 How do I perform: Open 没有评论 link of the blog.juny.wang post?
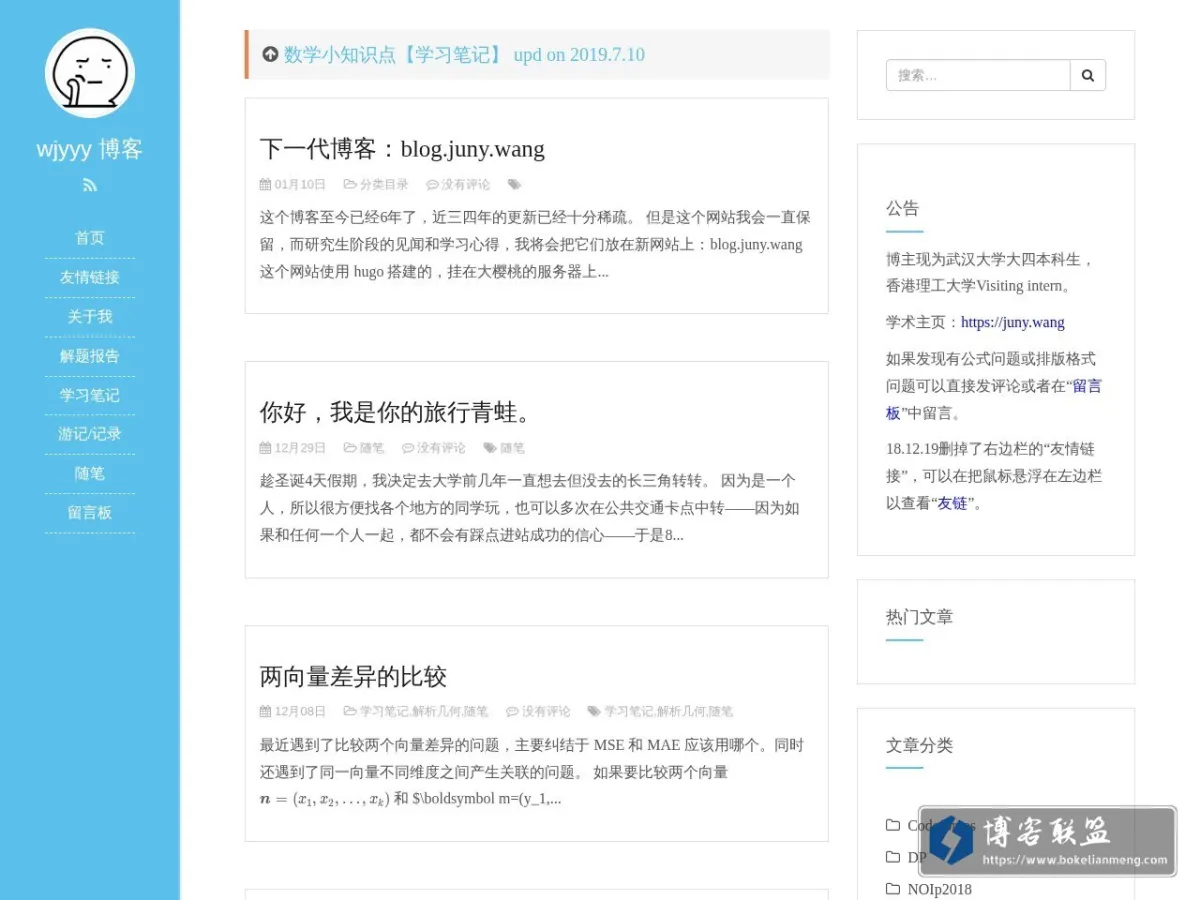click(x=466, y=185)
